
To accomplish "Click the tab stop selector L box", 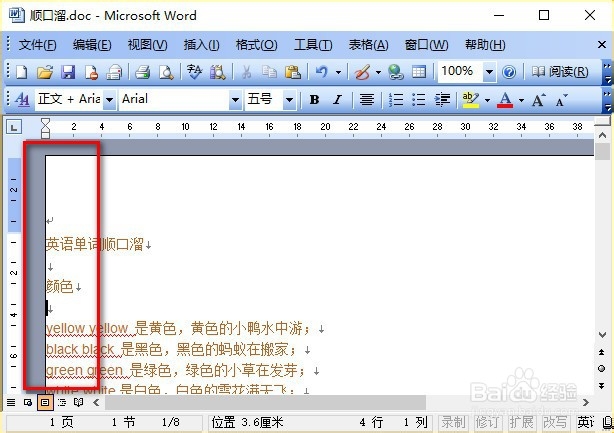I will (x=14, y=127).
